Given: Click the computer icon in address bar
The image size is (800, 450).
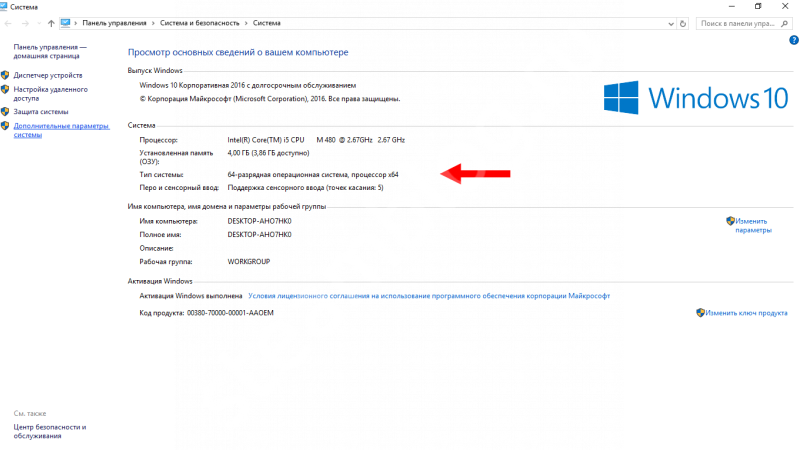Looking at the screenshot, I should pyautogui.click(x=65, y=23).
